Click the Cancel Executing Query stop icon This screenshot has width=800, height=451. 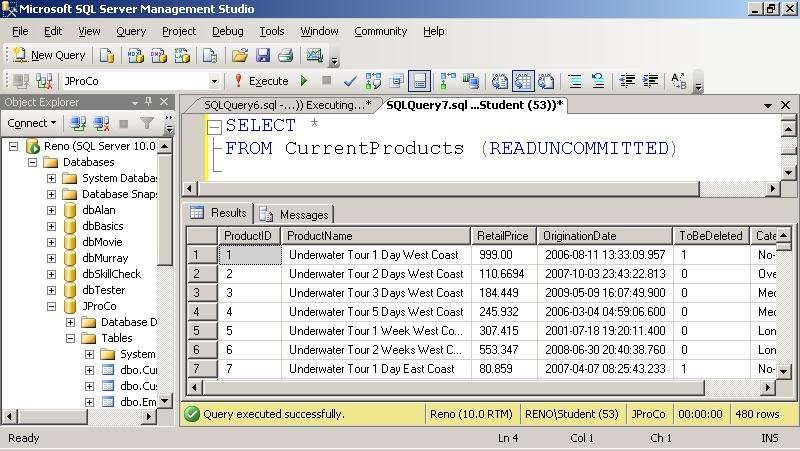pos(327,81)
